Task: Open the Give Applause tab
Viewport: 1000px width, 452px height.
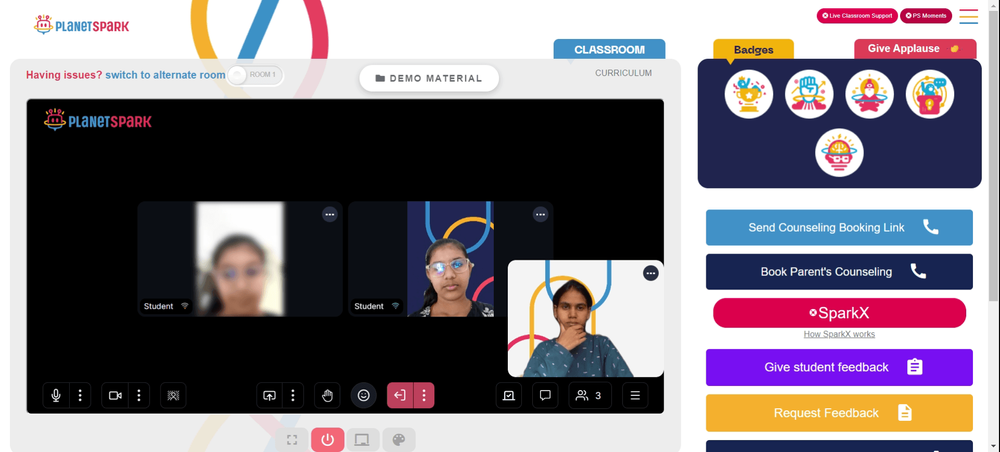Action: [x=915, y=48]
